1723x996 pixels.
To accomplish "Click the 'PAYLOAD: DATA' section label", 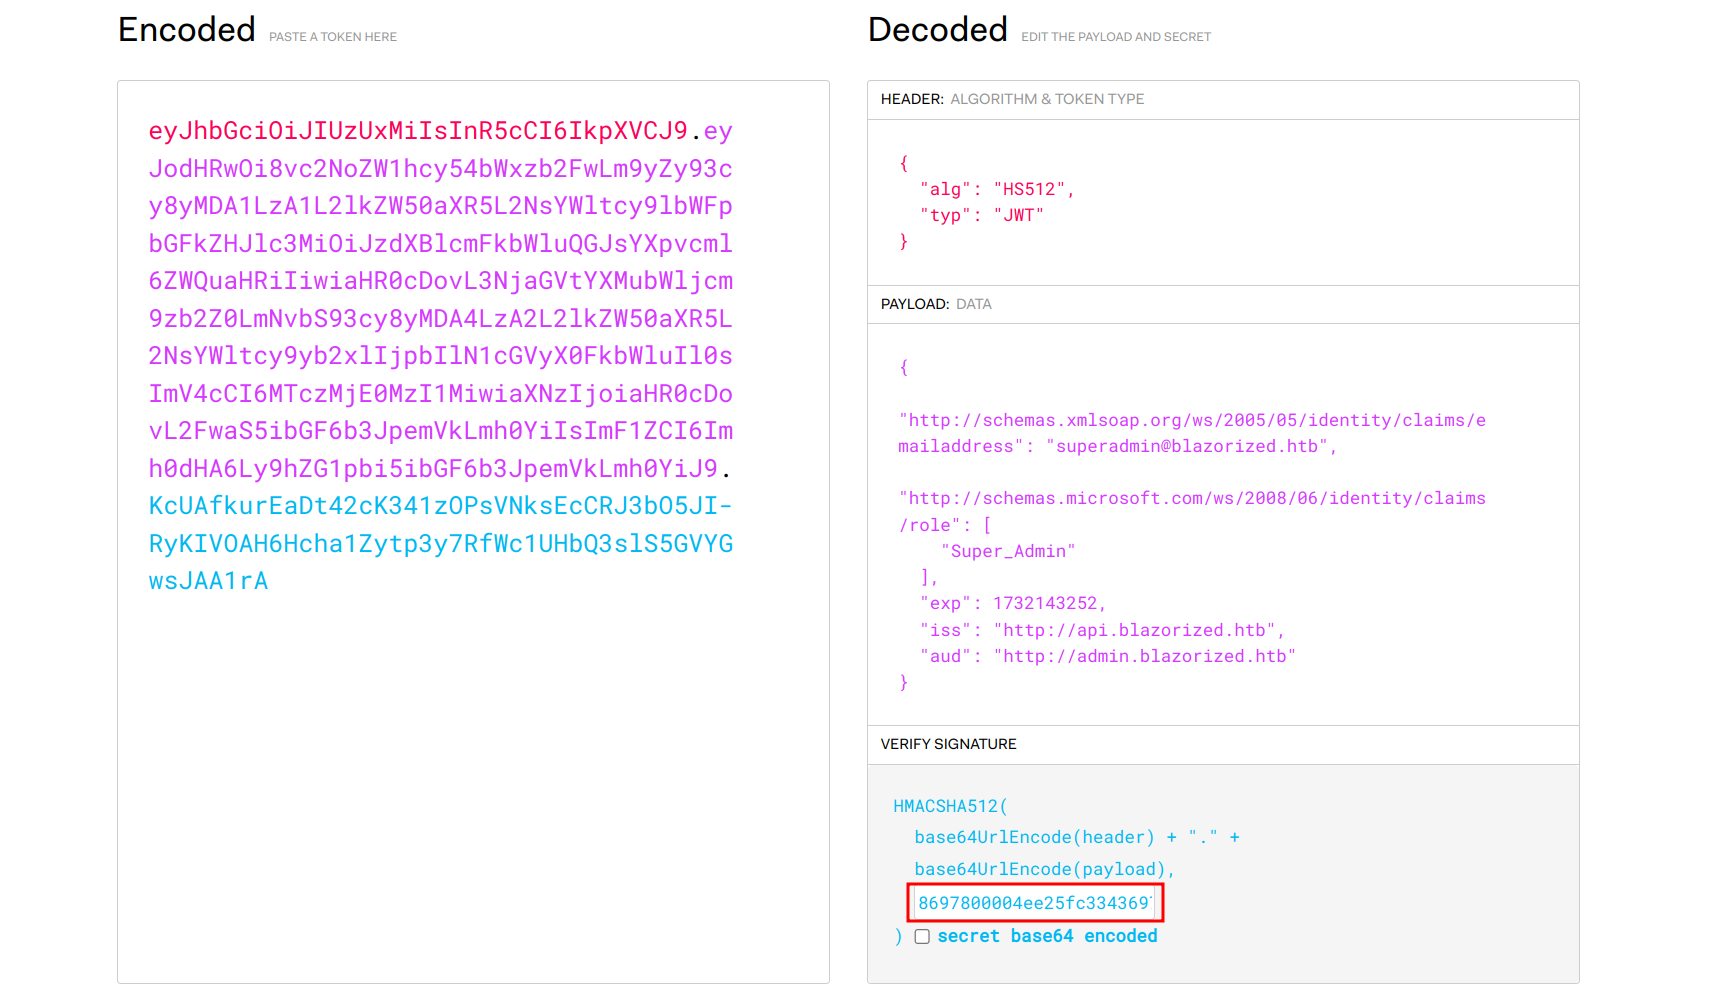I will pyautogui.click(x=936, y=304).
